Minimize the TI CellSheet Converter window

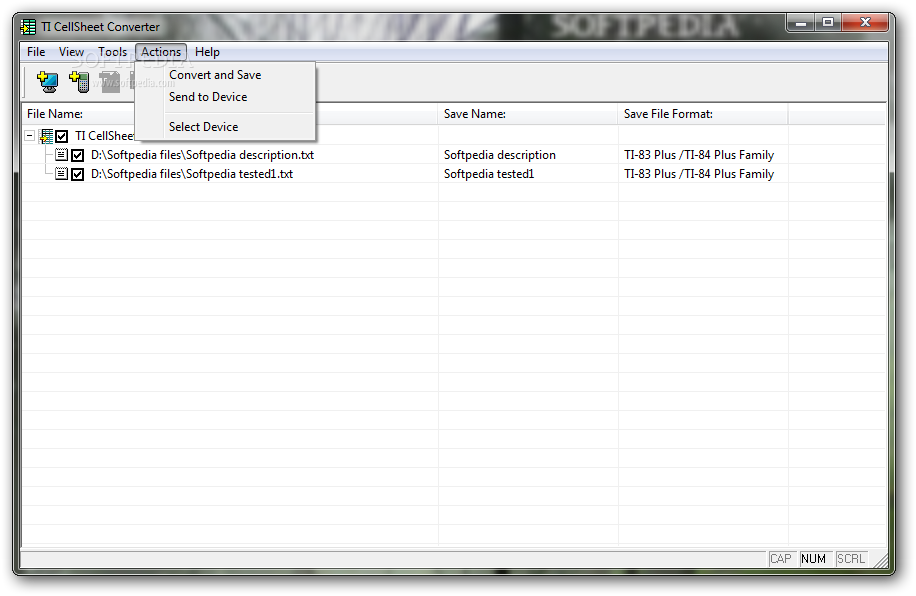(x=800, y=23)
